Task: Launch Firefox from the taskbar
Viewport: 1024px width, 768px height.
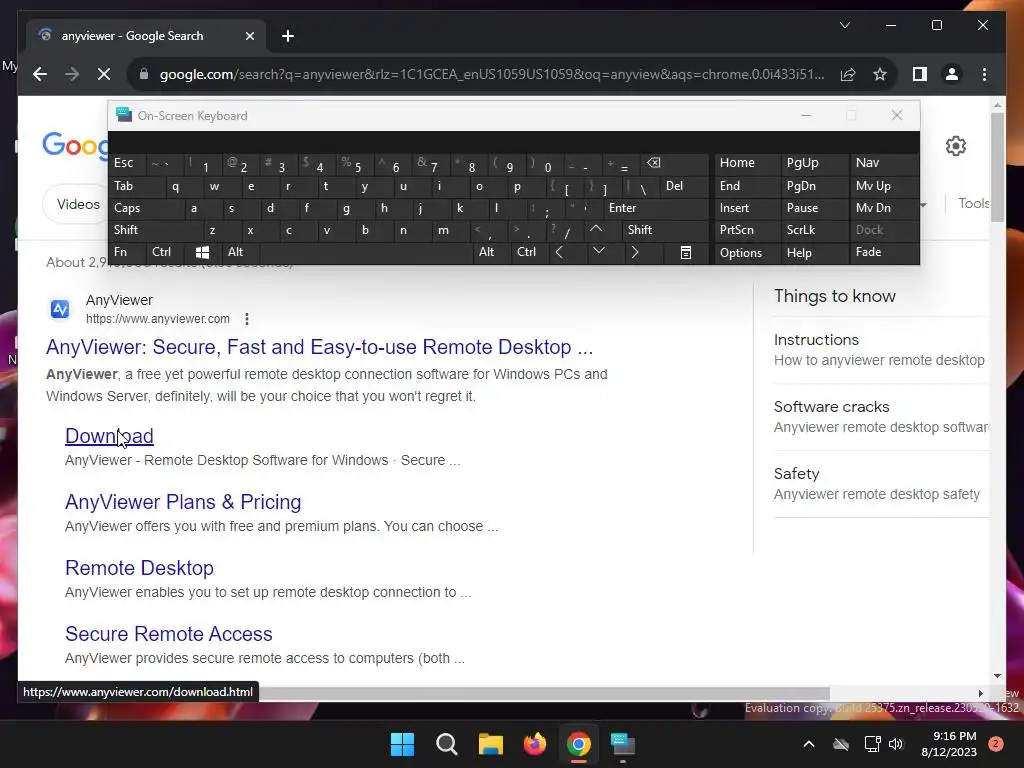Action: pyautogui.click(x=535, y=744)
